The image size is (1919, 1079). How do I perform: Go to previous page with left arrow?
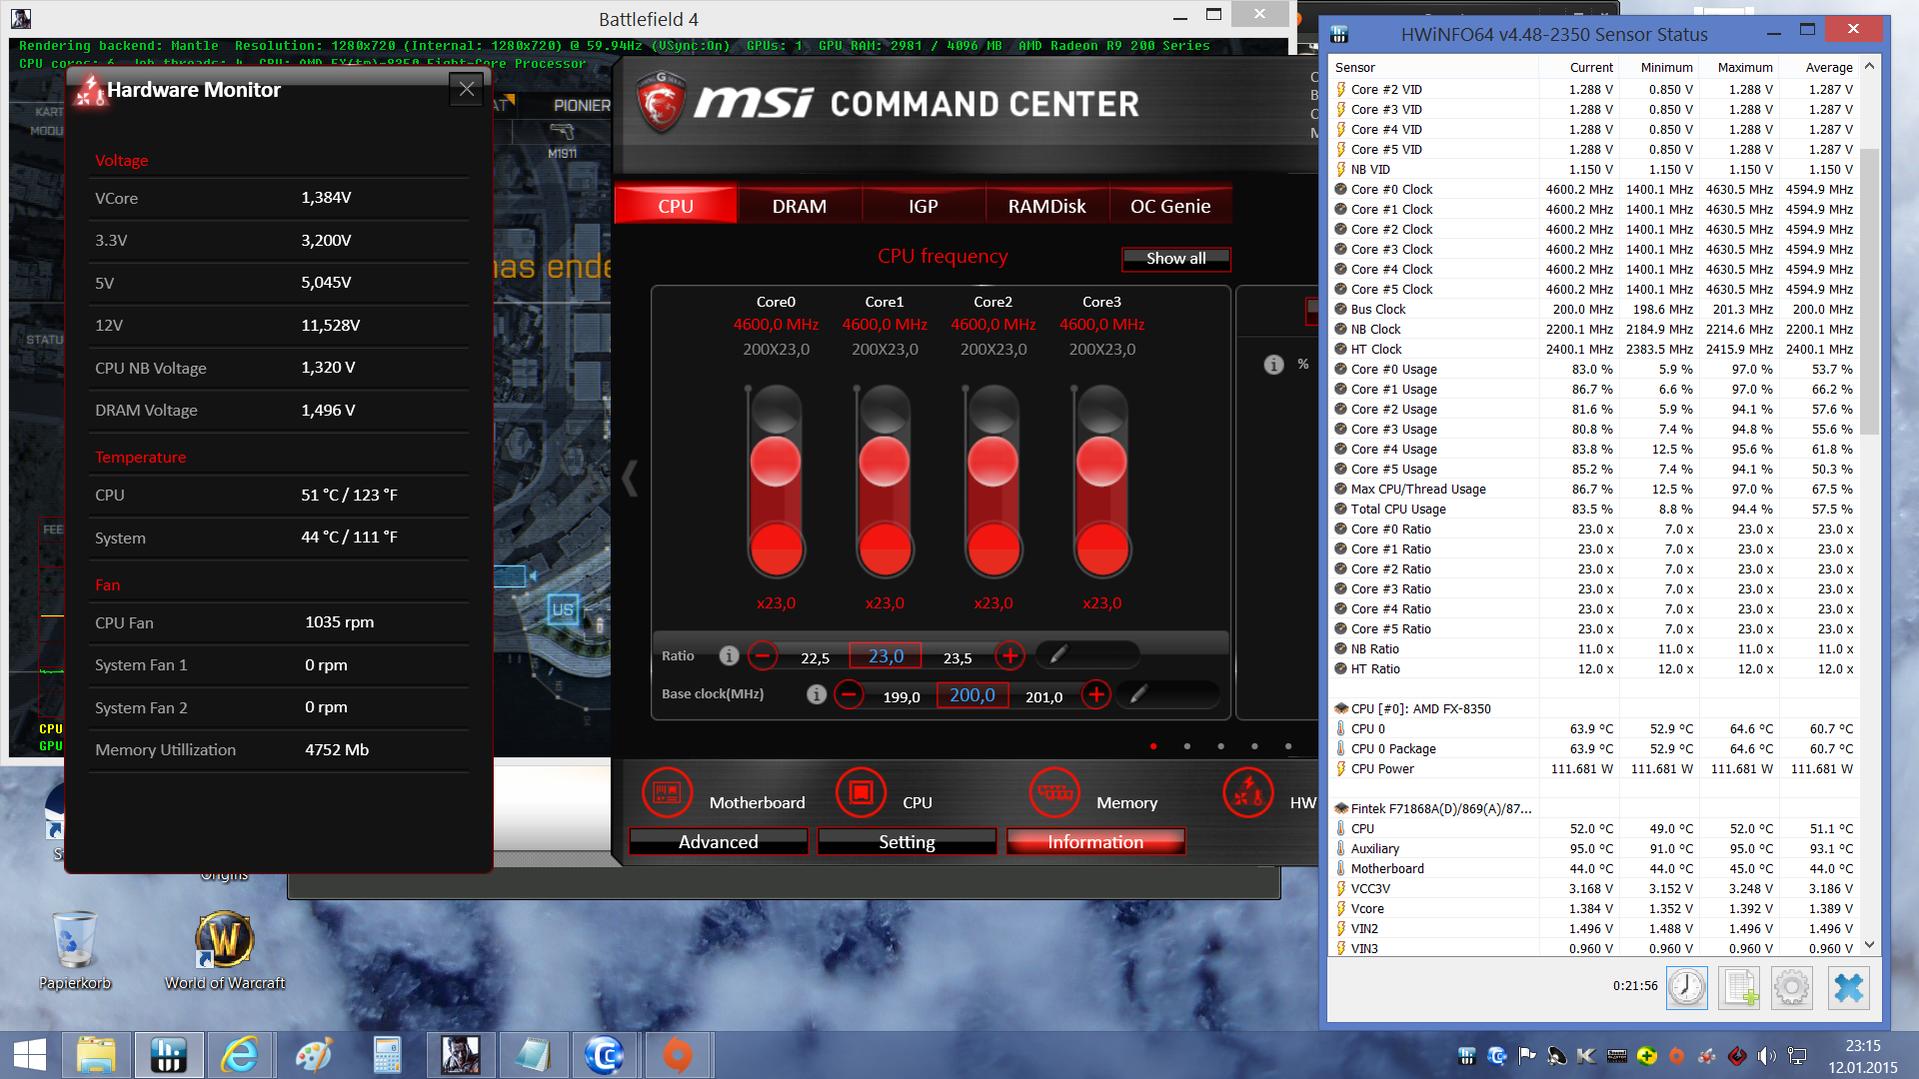630,478
